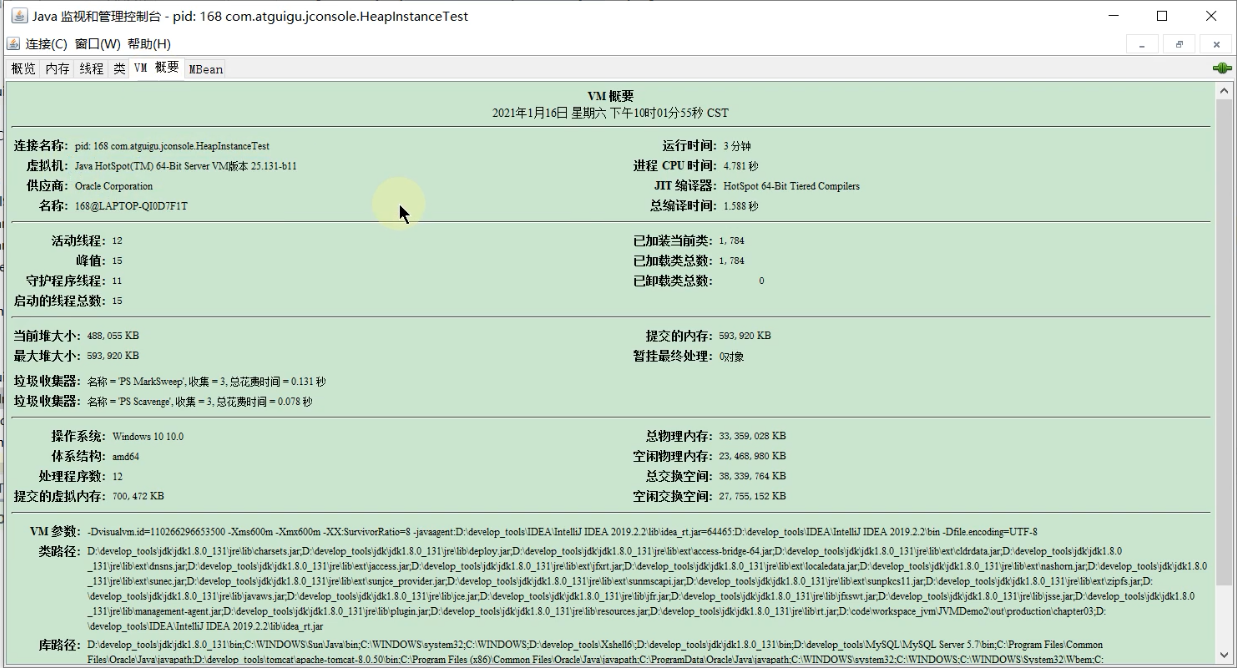Image resolution: width=1237 pixels, height=668 pixels.
Task: Click the Java HotSpot 64-Bit Server VM value
Action: 186,166
